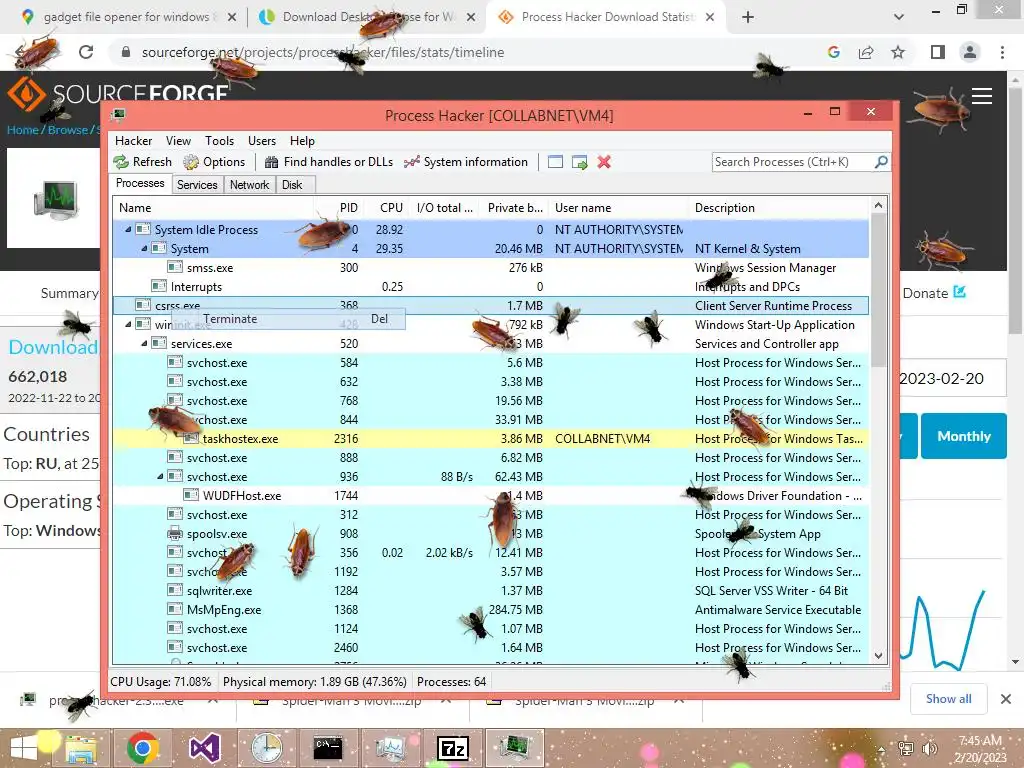1024x768 pixels.
Task: Open the Hacker menu
Action: 133,140
